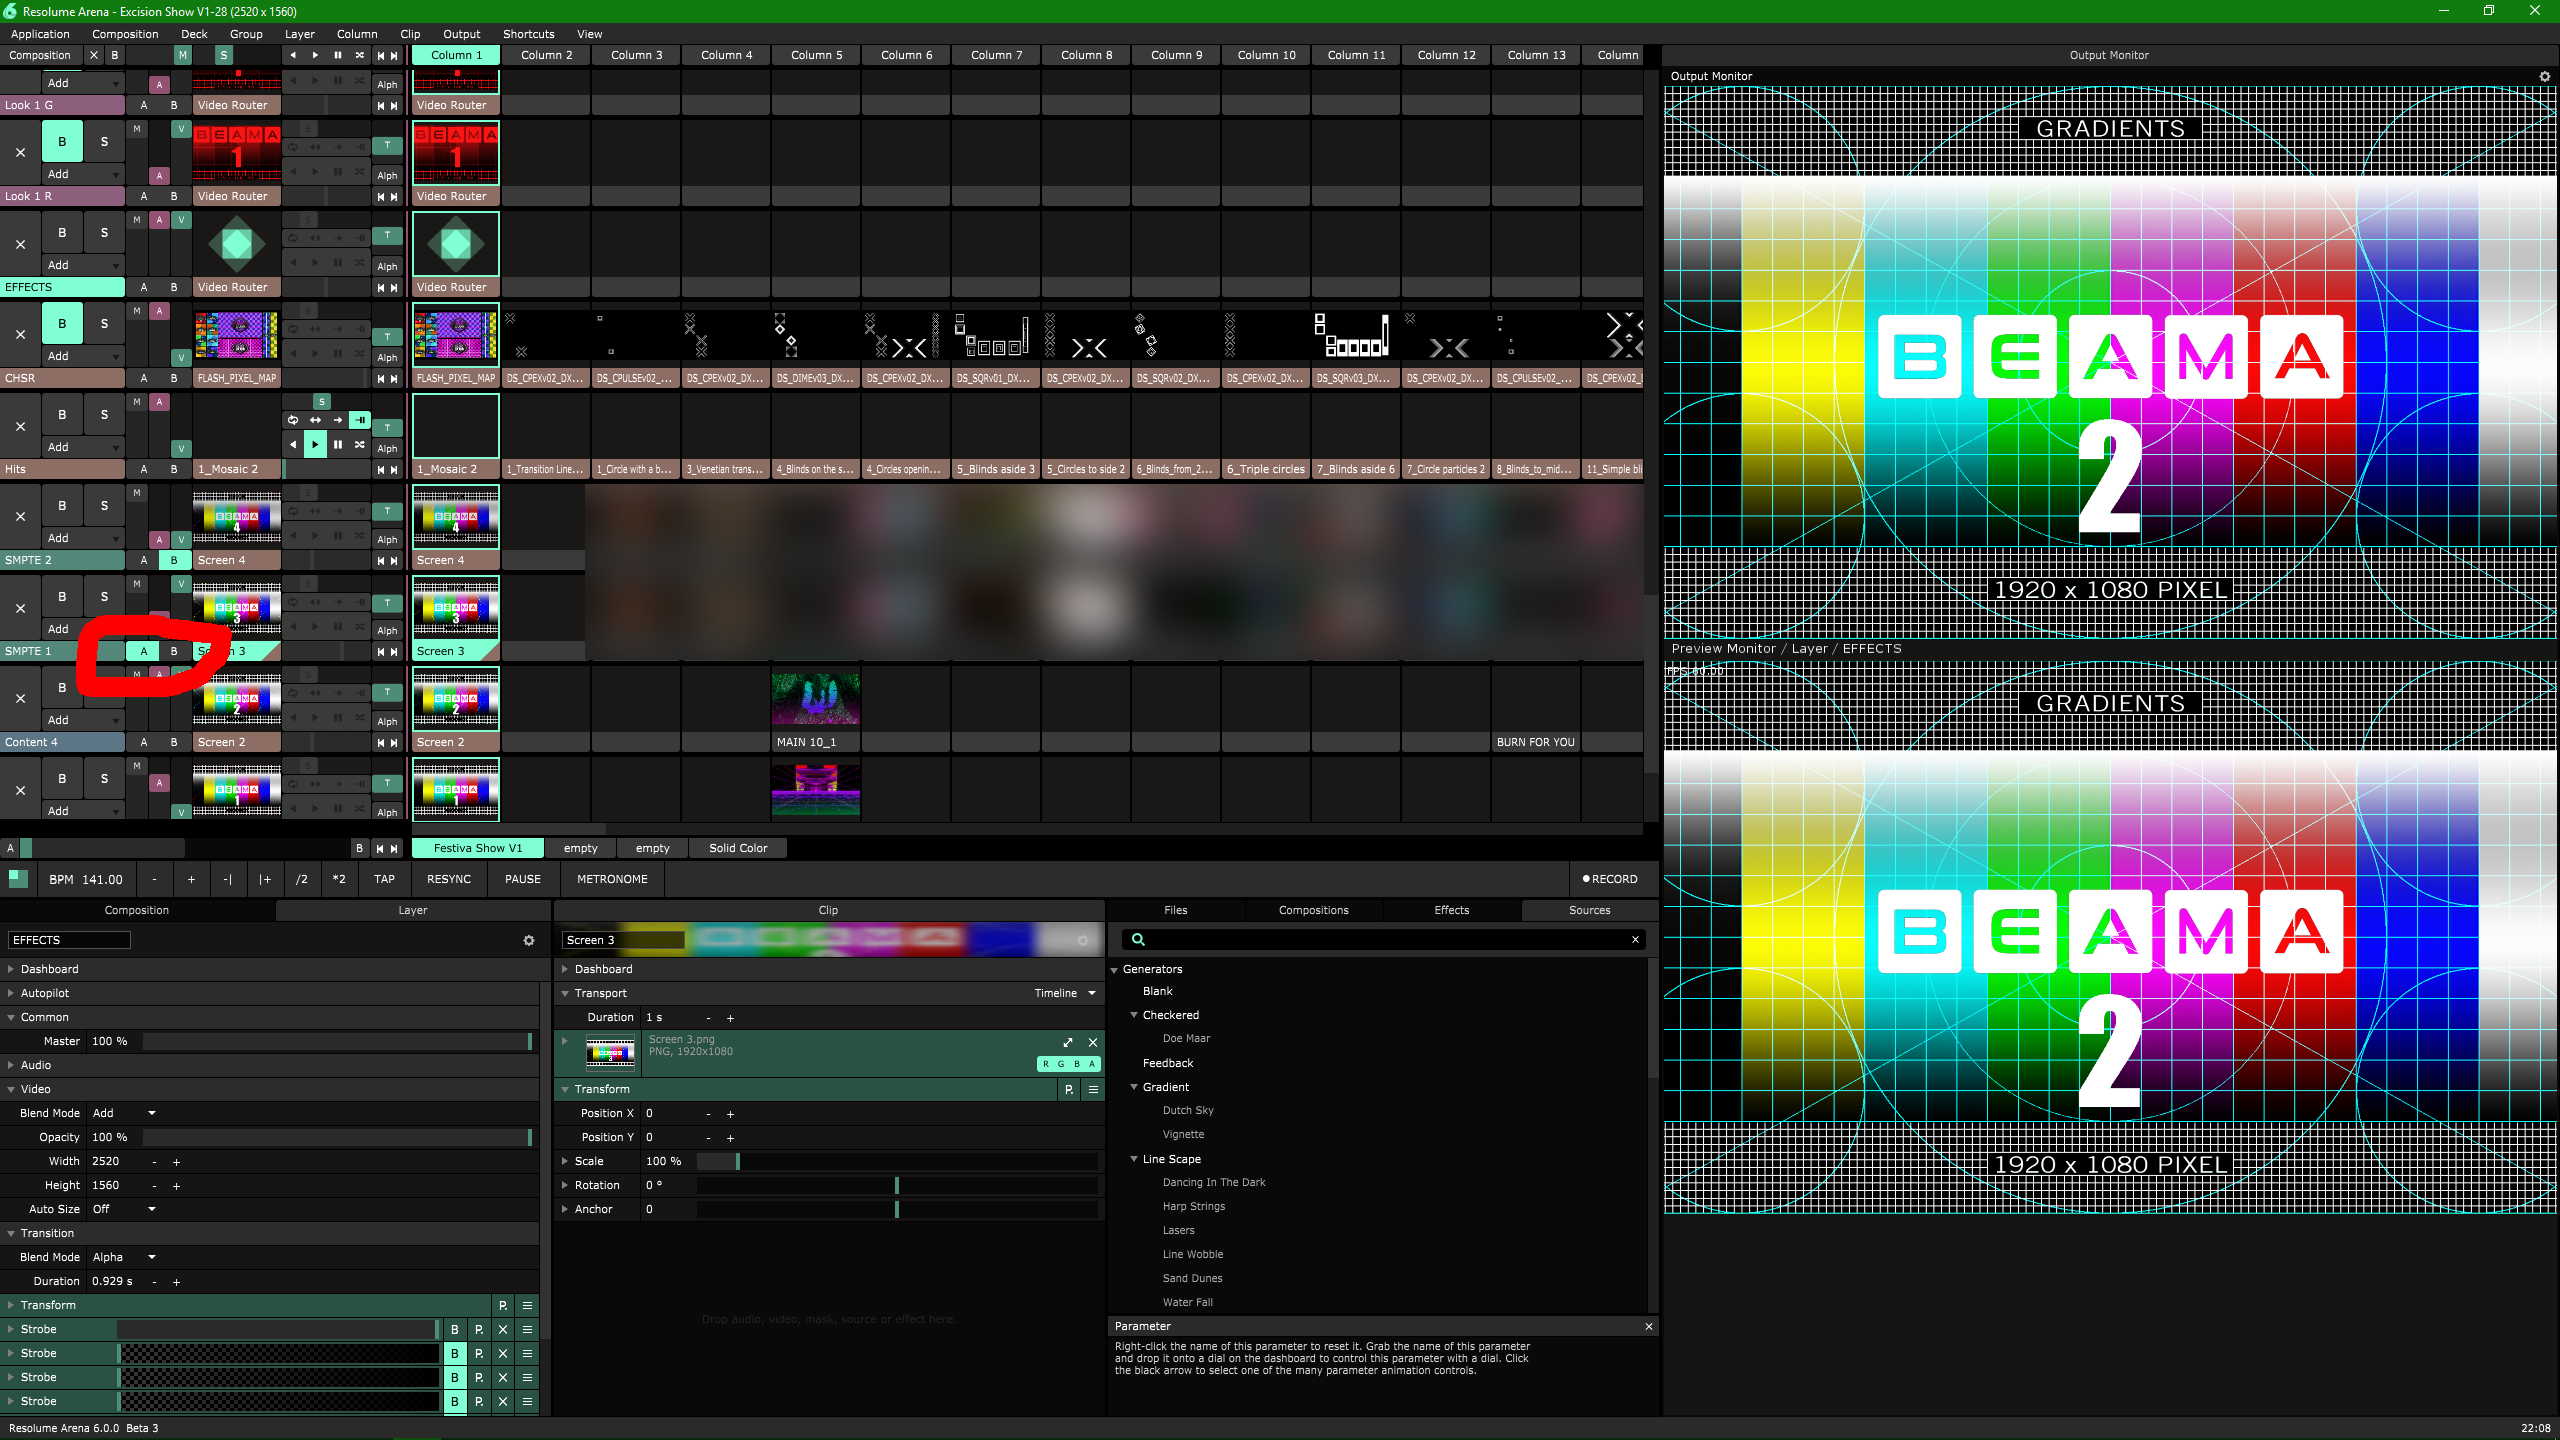Open EFFECTS layer panel settings gear

529,940
